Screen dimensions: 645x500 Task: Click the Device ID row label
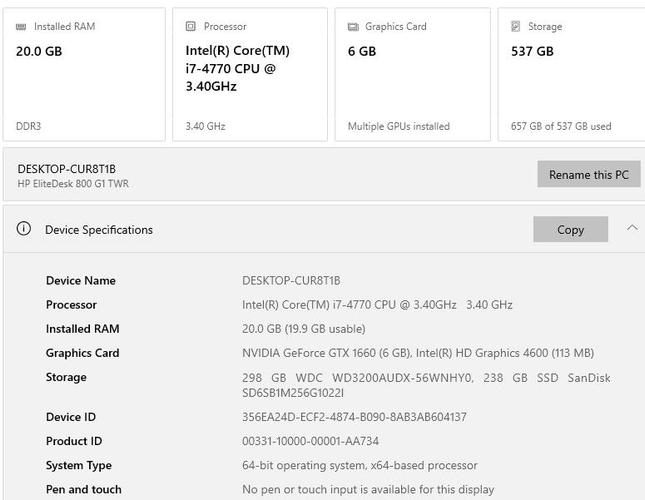[x=71, y=417]
